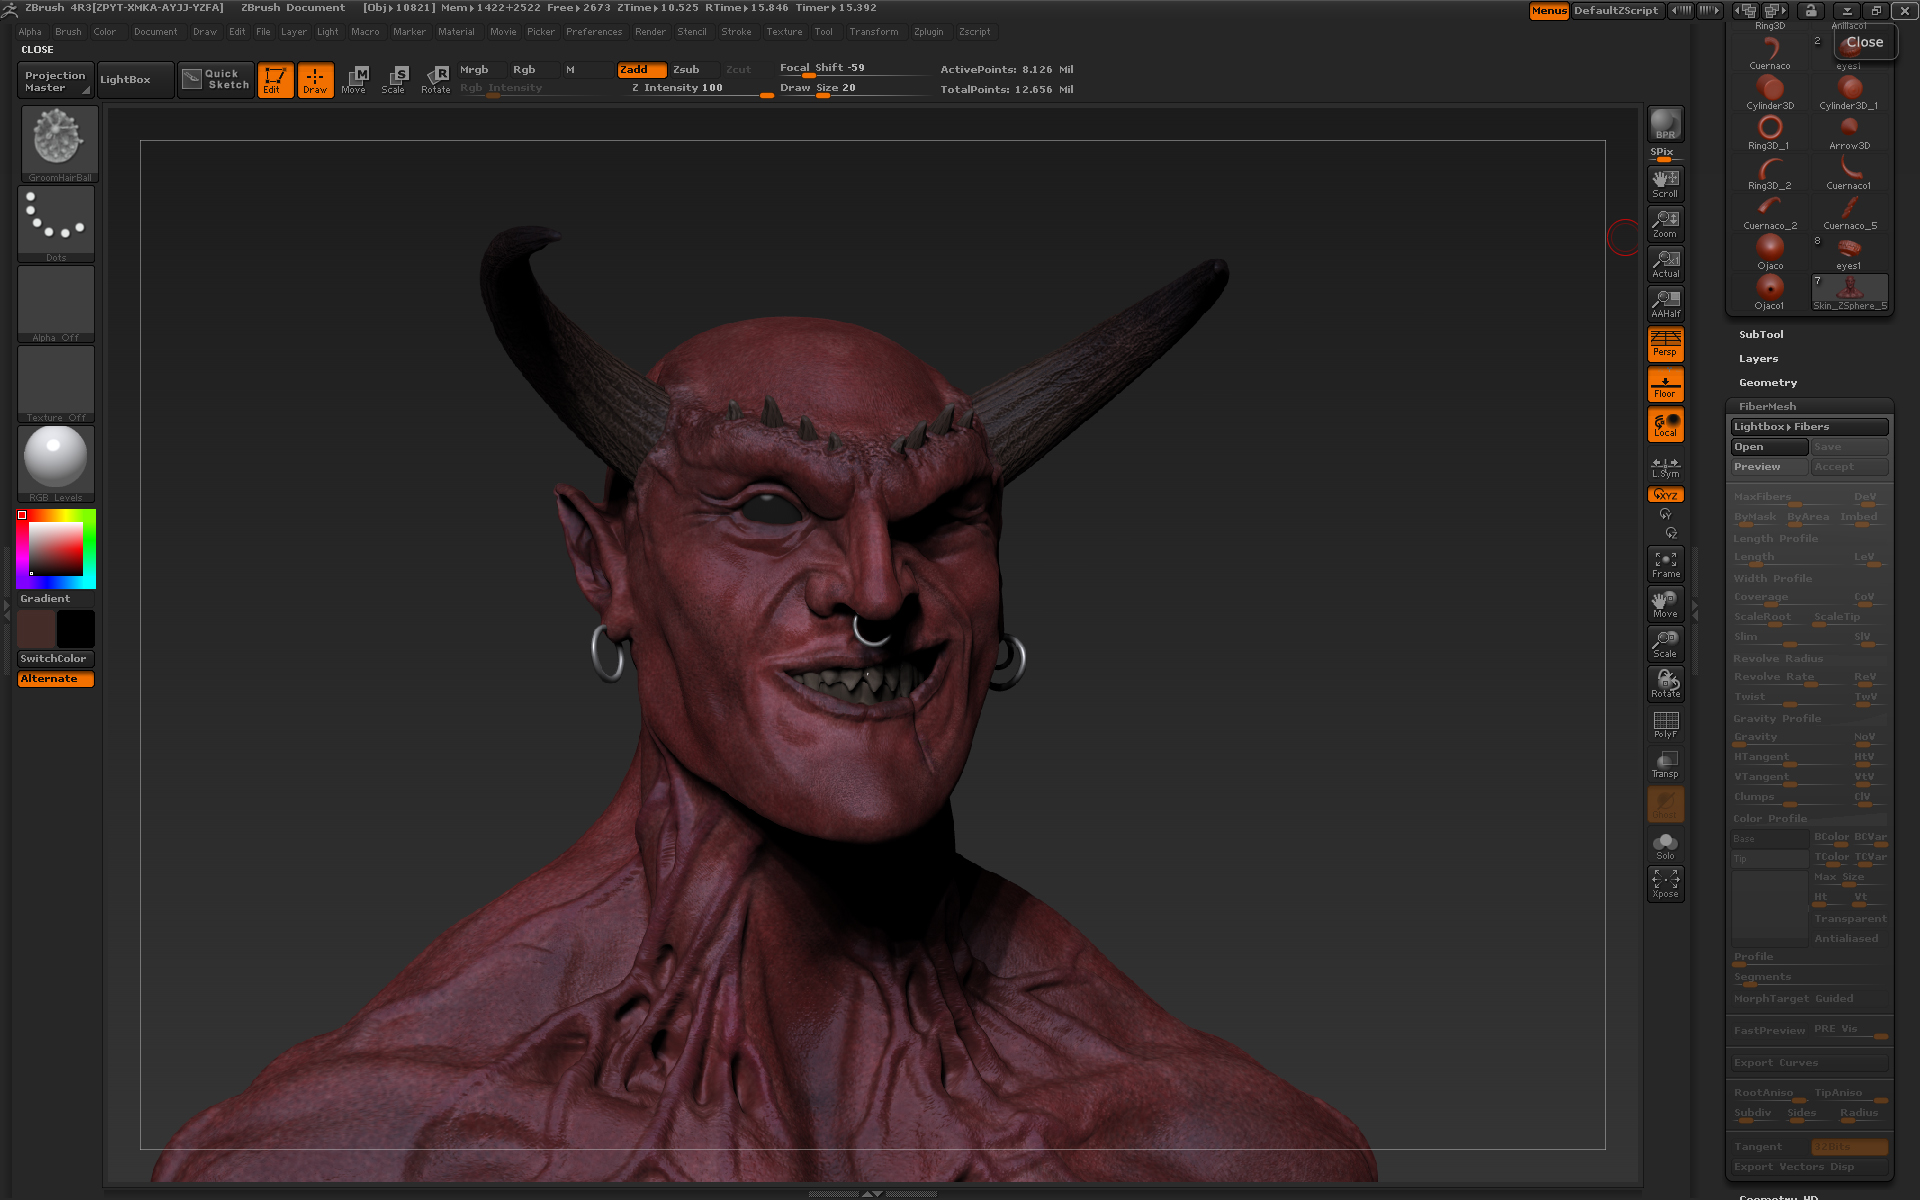Screen dimensions: 1920x1200
Task: Click the Zoom canvas icon
Action: (x=1665, y=223)
